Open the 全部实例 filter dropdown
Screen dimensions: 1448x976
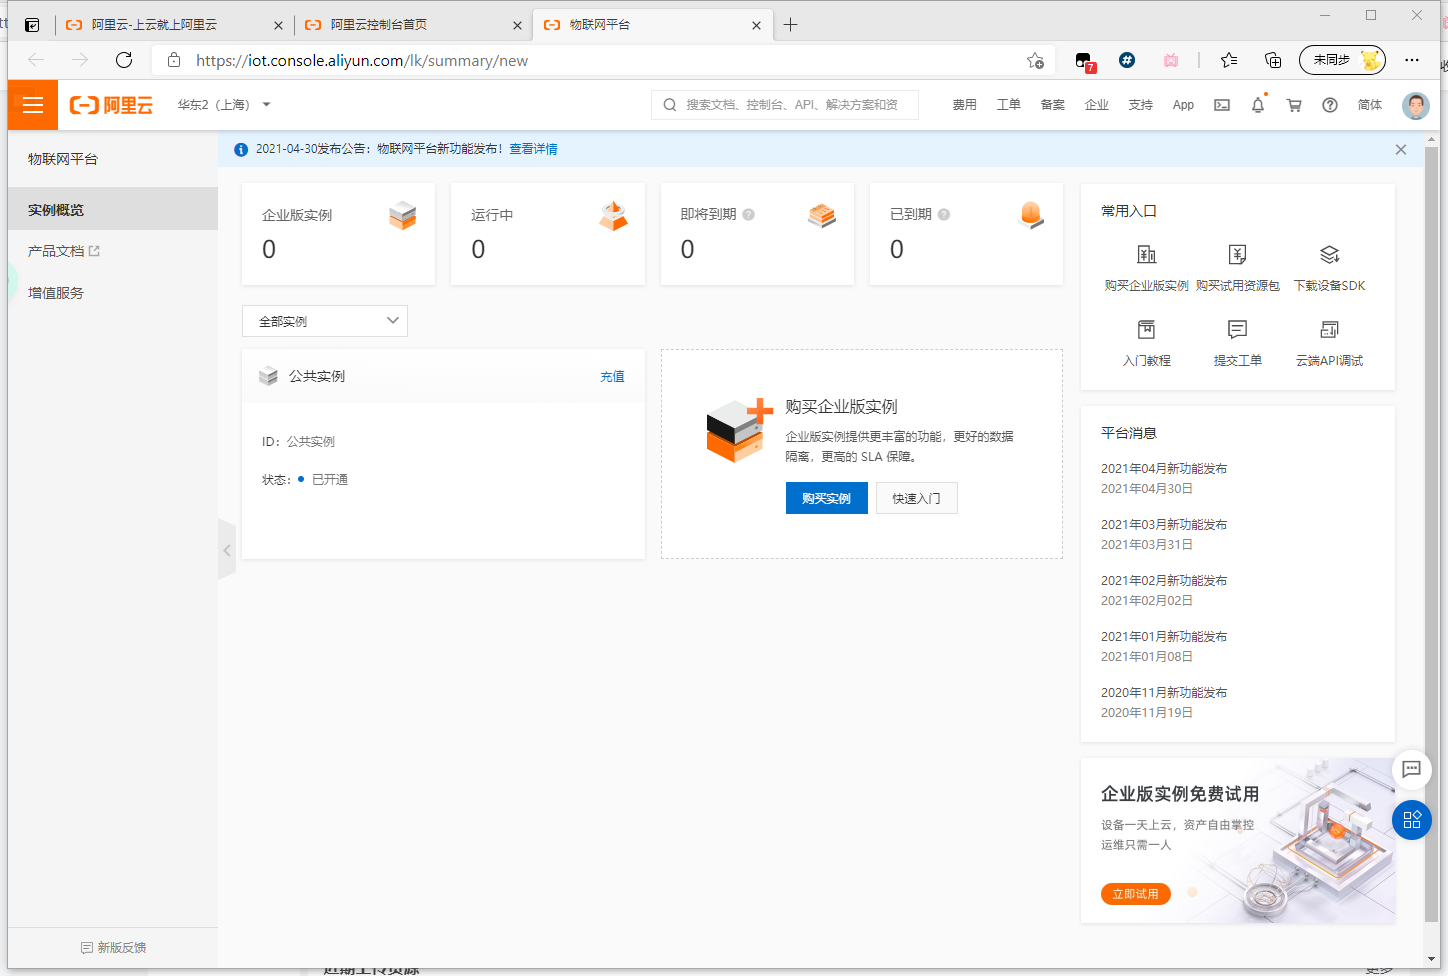tap(325, 321)
